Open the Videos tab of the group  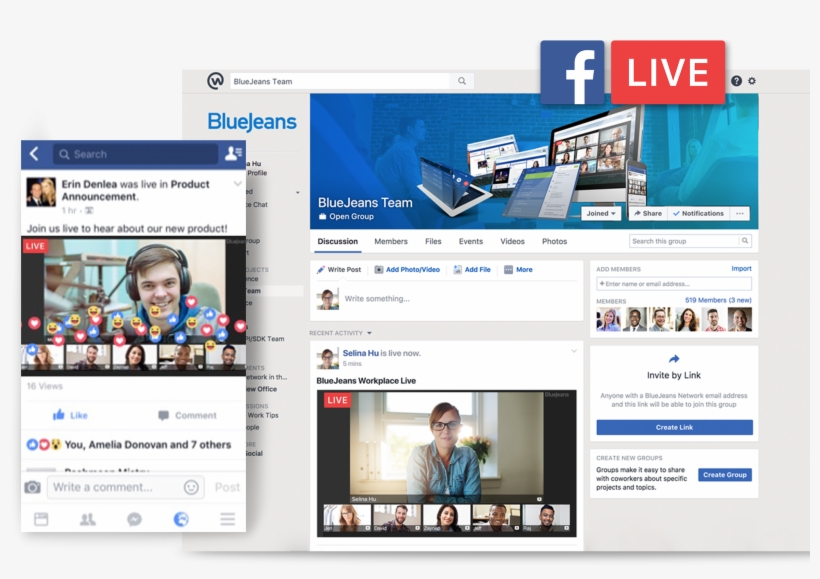(512, 241)
